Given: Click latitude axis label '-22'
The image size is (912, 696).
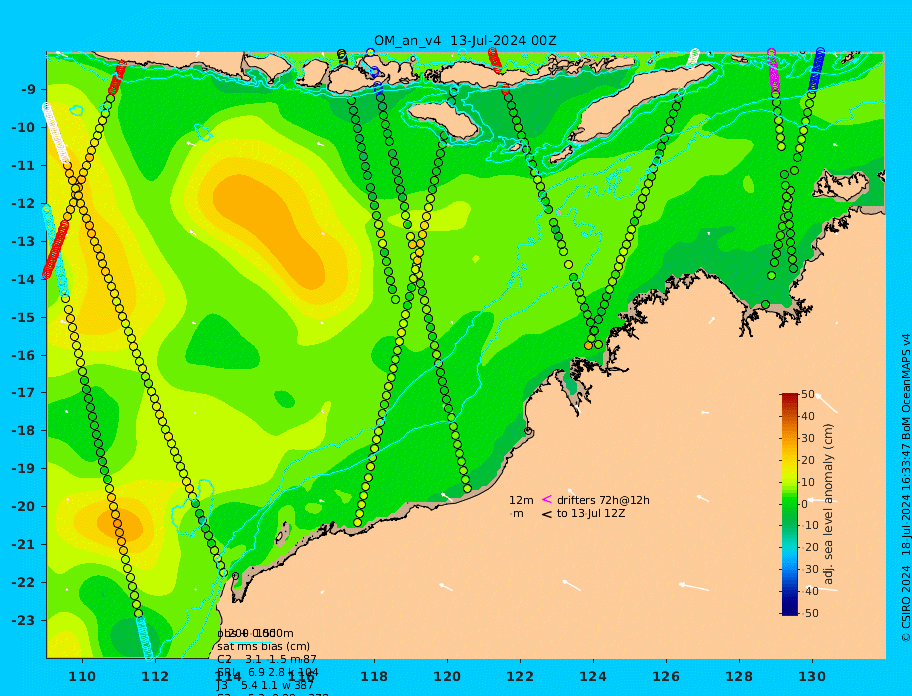Looking at the screenshot, I should point(23,583).
